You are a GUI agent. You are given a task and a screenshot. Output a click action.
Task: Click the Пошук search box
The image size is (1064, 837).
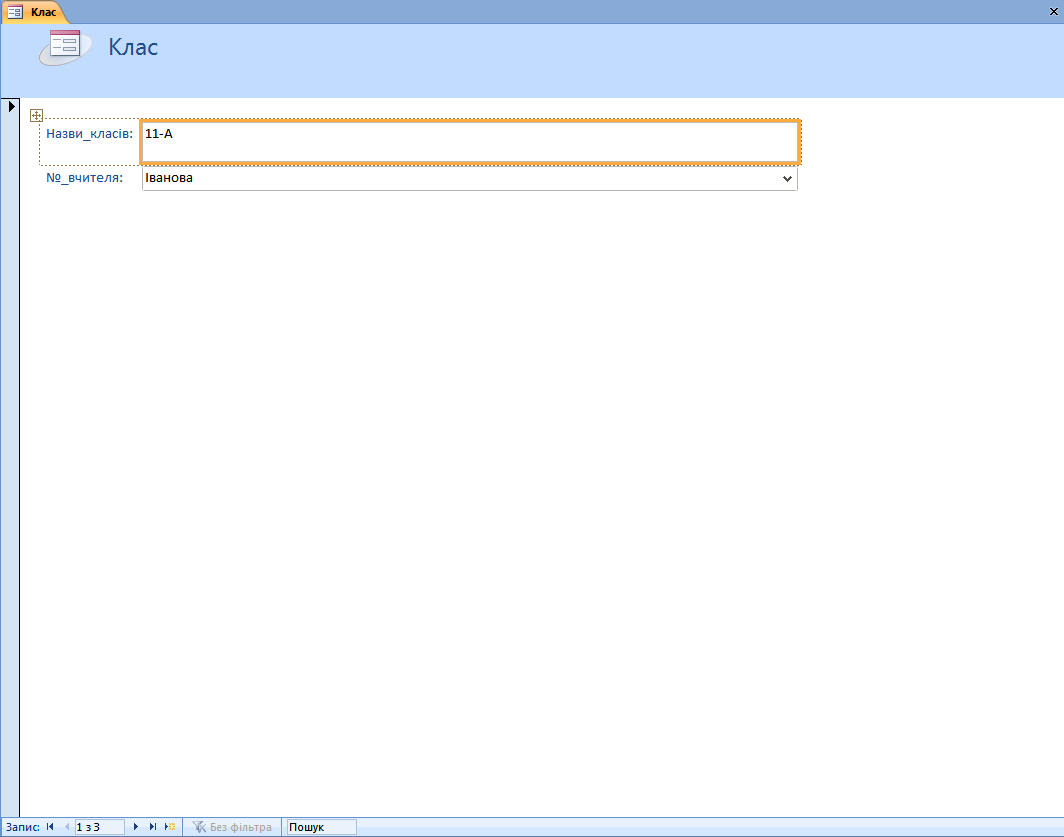pyautogui.click(x=322, y=827)
